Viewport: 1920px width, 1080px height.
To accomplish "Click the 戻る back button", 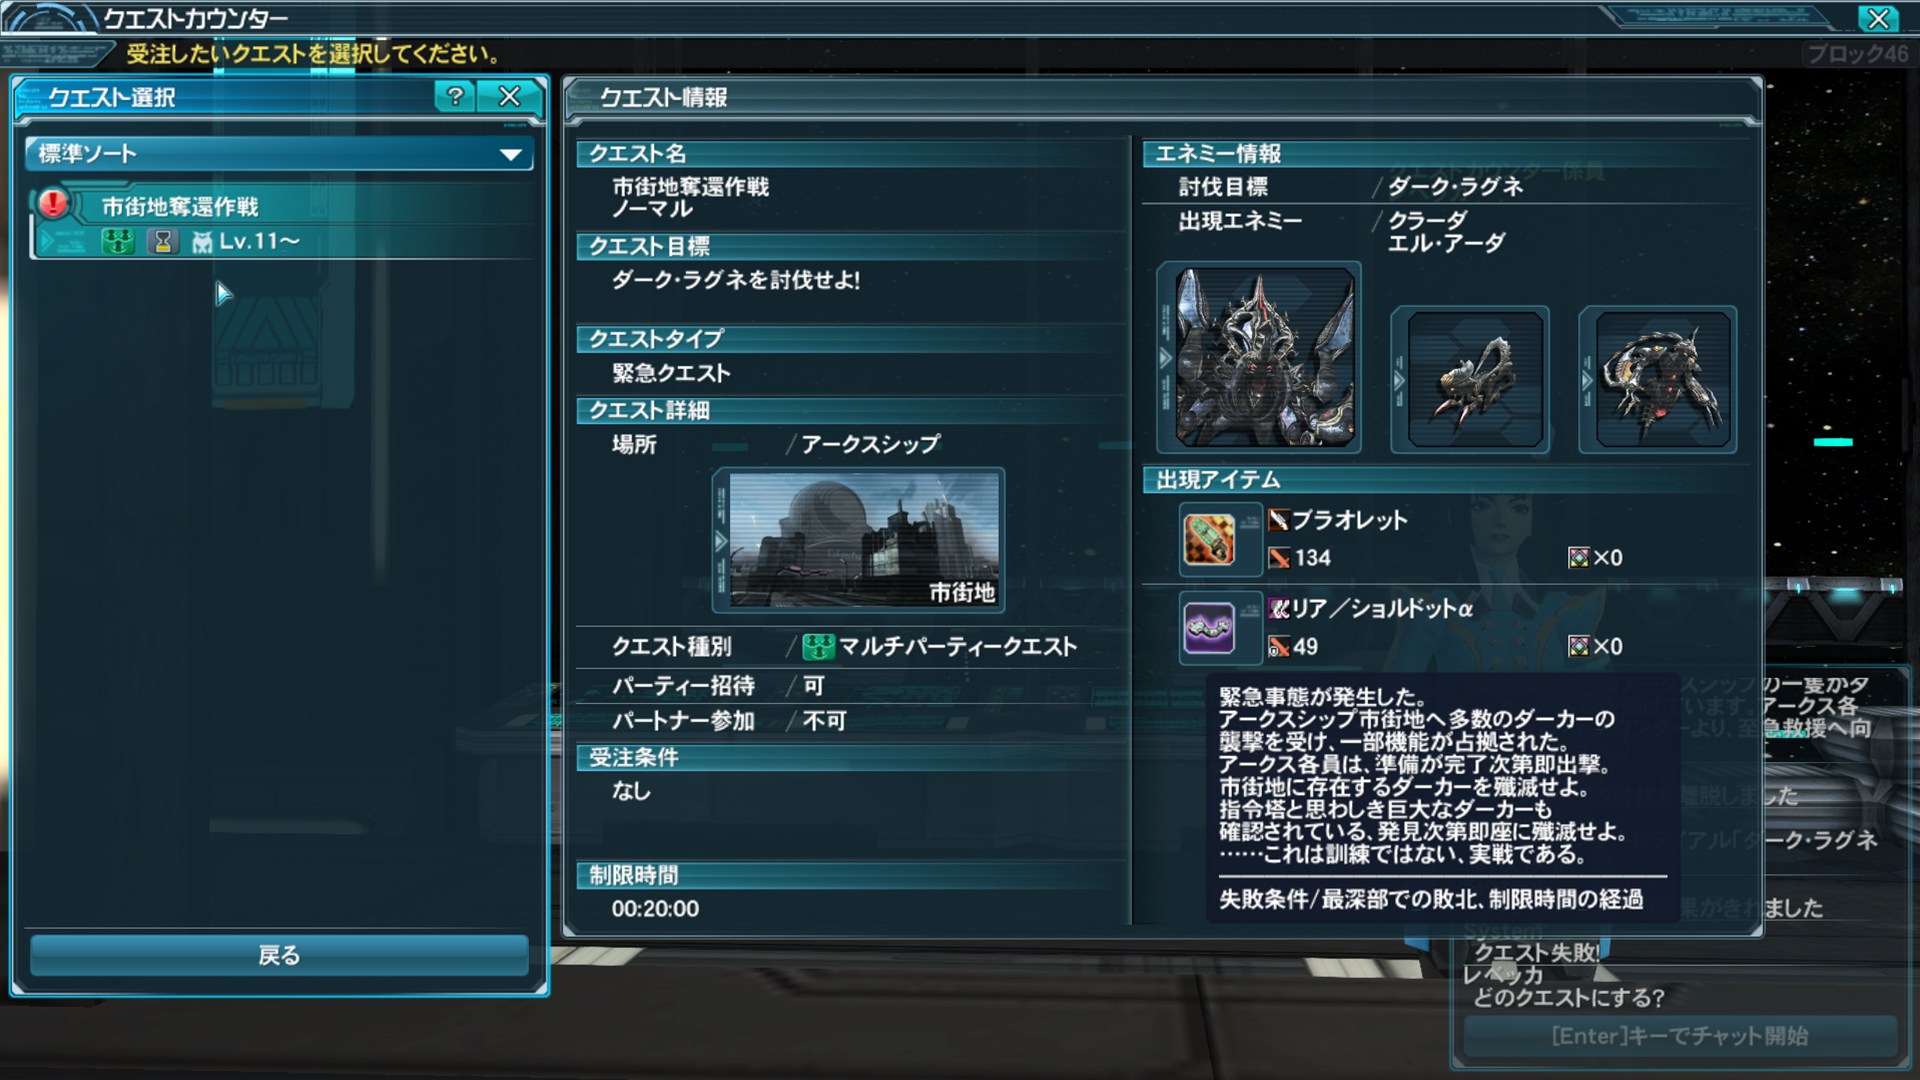I will (x=279, y=955).
